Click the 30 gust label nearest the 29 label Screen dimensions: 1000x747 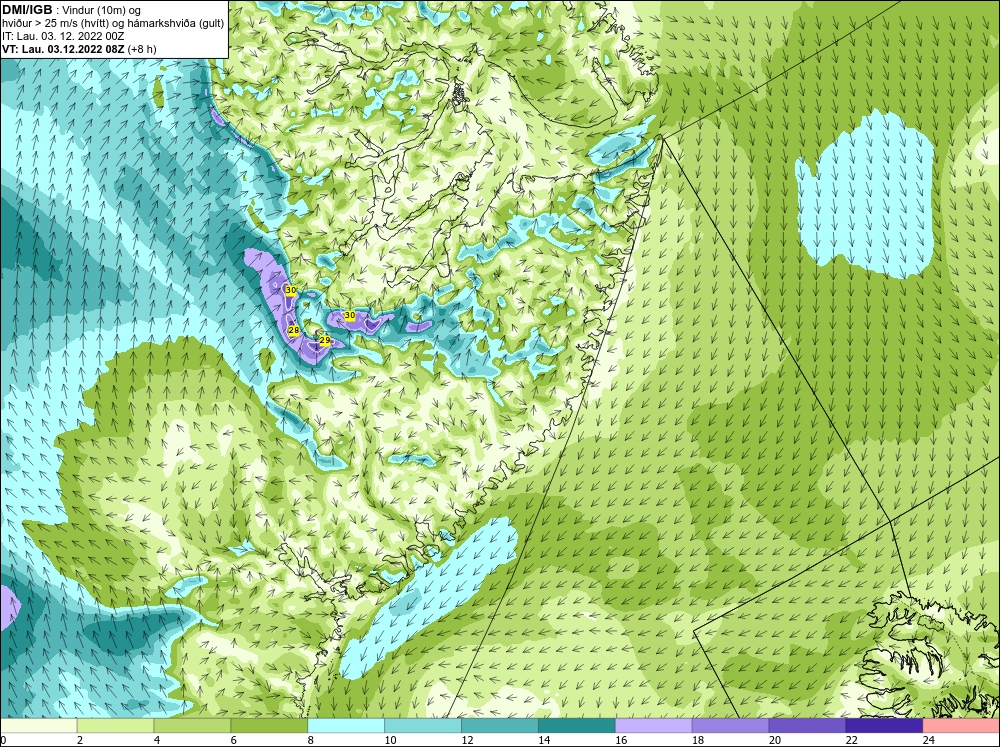pyautogui.click(x=349, y=315)
